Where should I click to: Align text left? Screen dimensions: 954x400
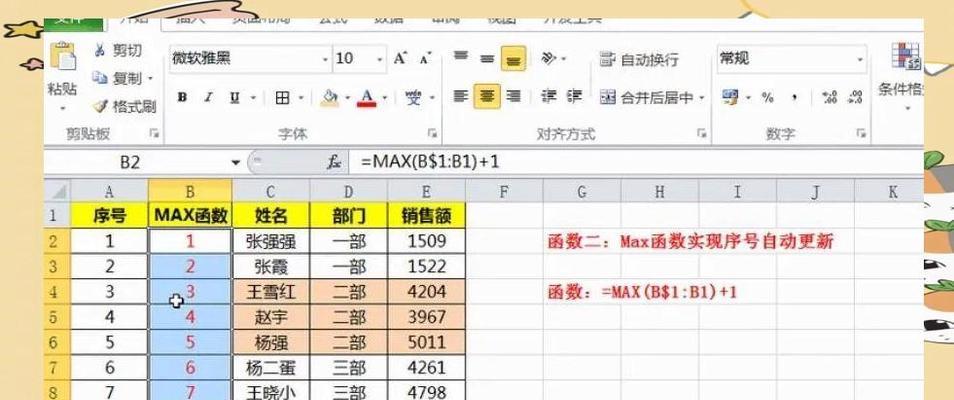pos(461,96)
